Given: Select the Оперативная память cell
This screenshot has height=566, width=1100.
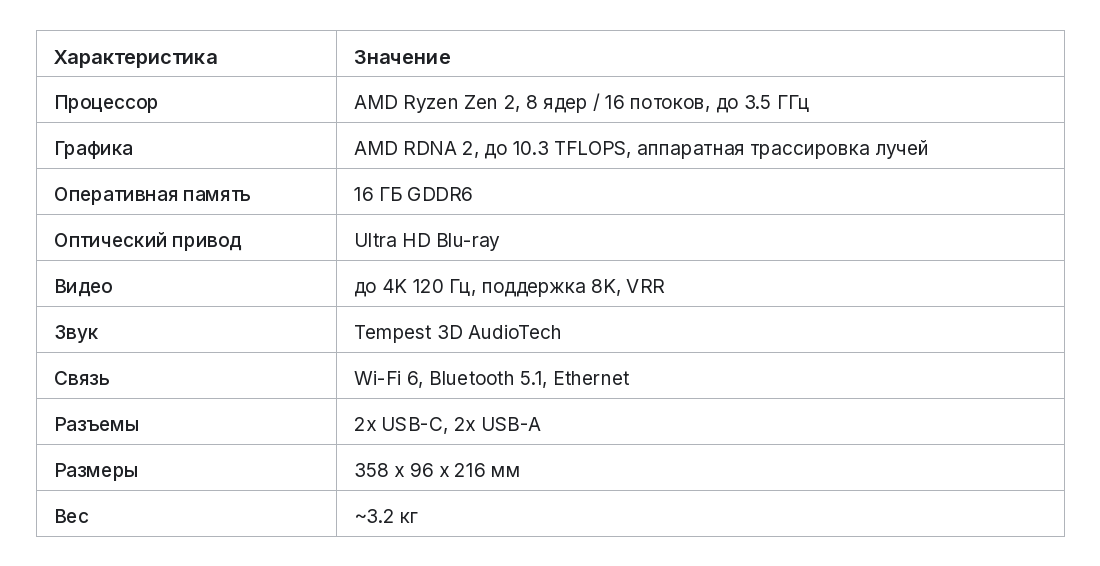Looking at the screenshot, I should point(152,194).
